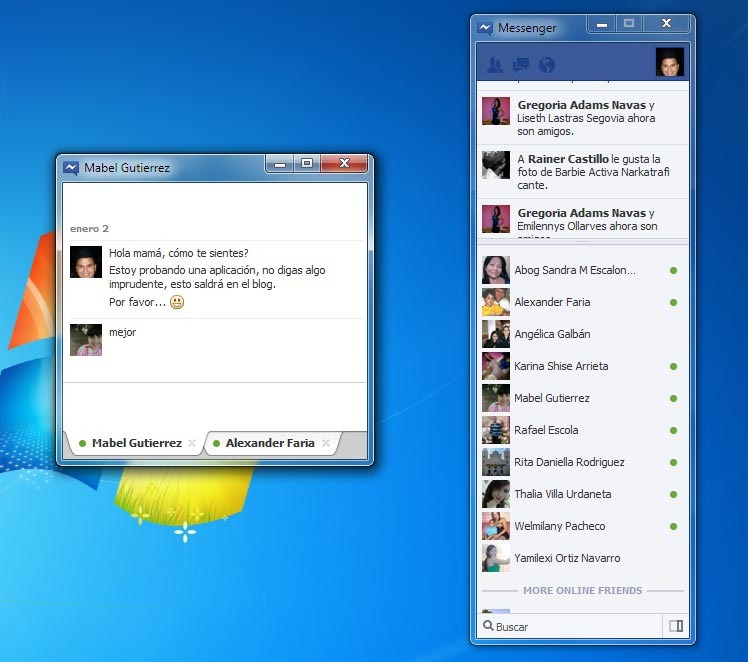Close the Mabel Gutierrez chat tab
Viewport: 748px width, 662px height.
click(x=192, y=443)
